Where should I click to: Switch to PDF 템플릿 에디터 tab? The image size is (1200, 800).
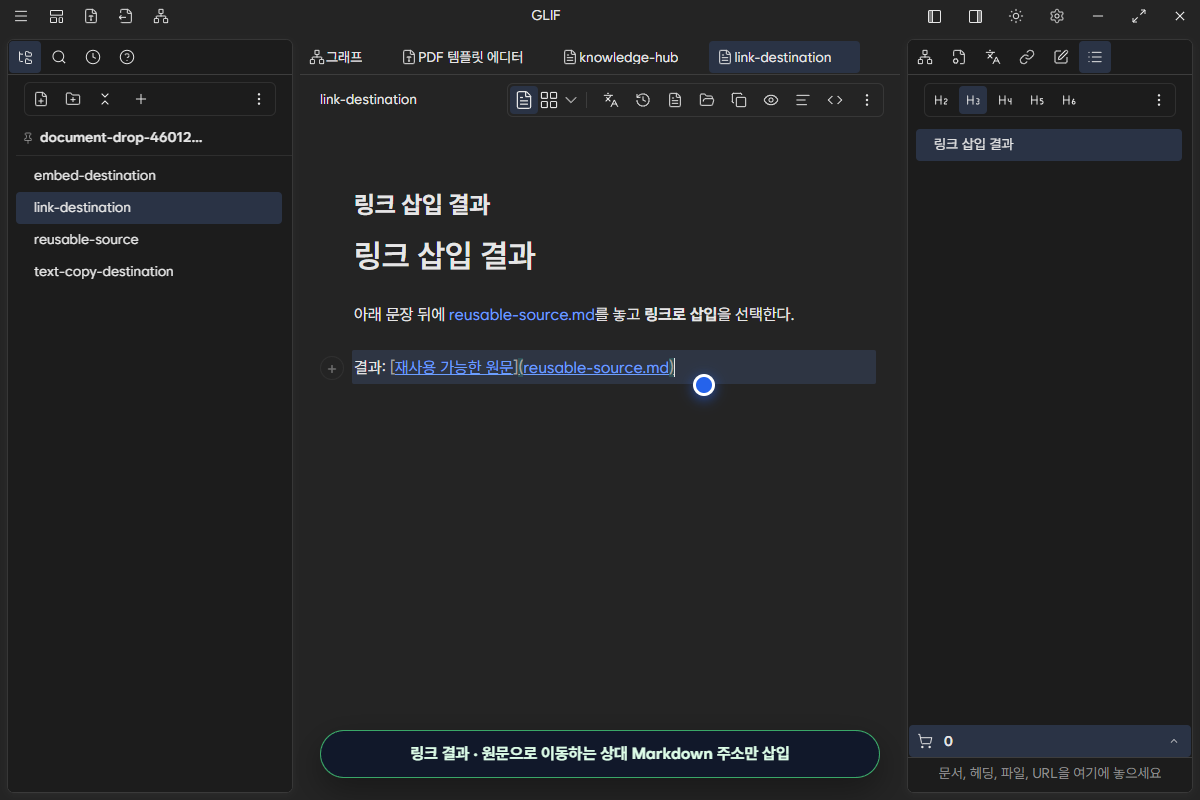pyautogui.click(x=462, y=57)
